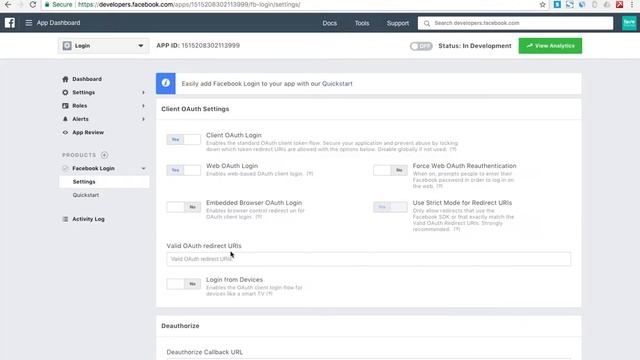Image resolution: width=640 pixels, height=360 pixels.
Task: Click the search magnifier icon
Action: [x=427, y=23]
